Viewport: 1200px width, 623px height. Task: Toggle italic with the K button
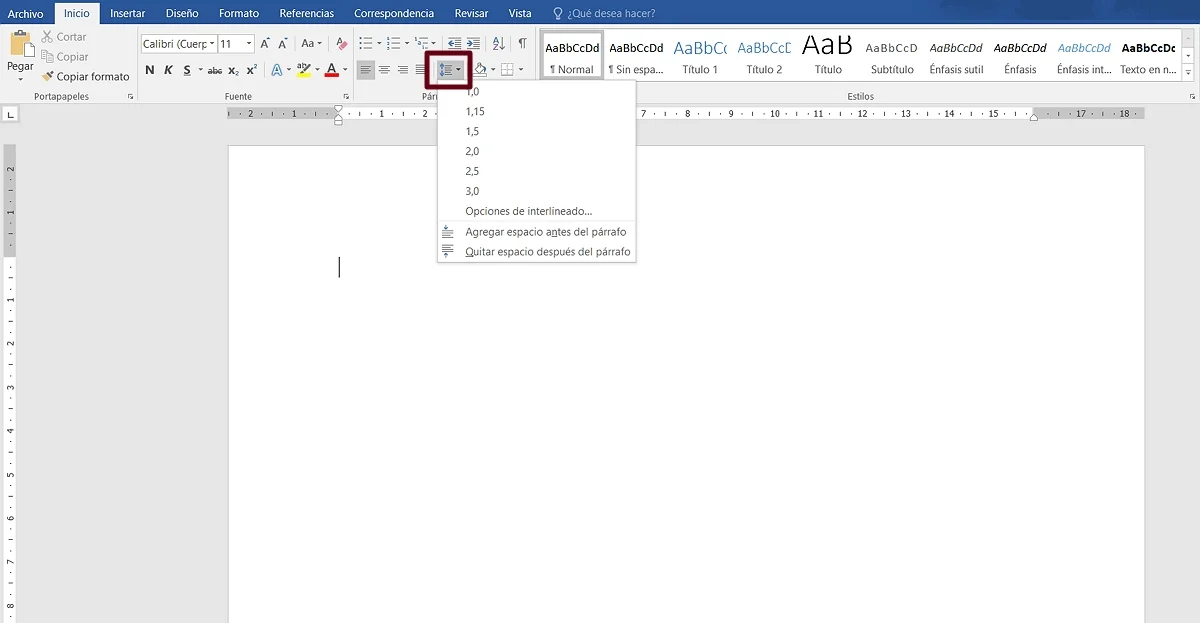pyautogui.click(x=169, y=70)
